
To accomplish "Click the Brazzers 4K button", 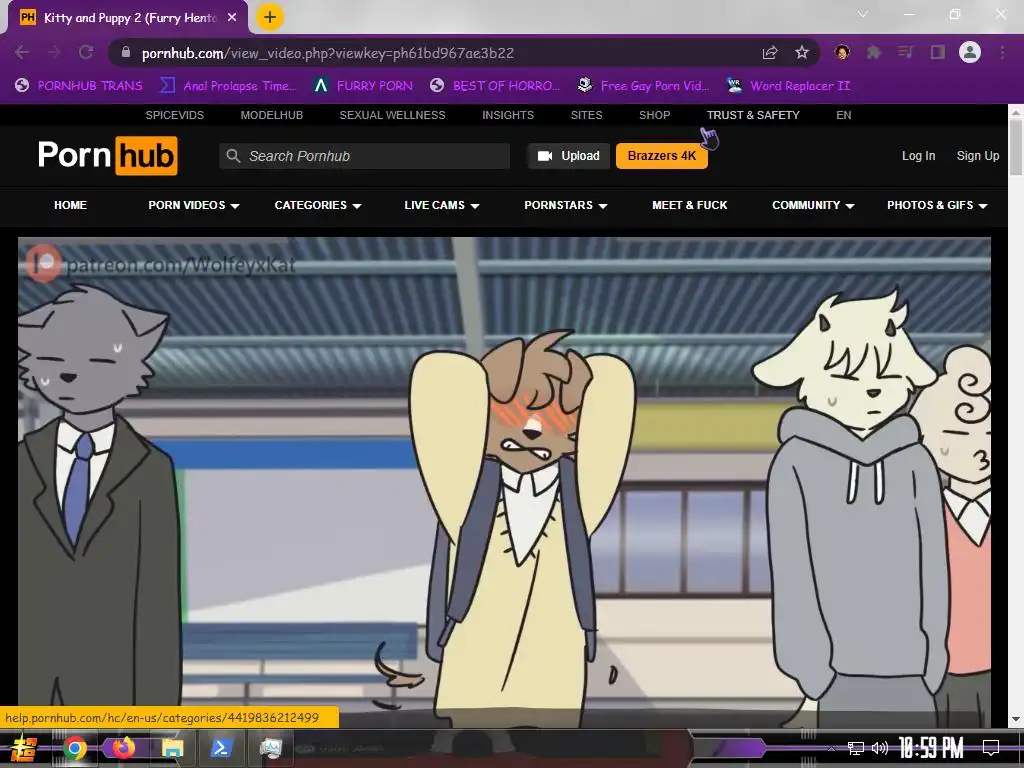I will 662,156.
